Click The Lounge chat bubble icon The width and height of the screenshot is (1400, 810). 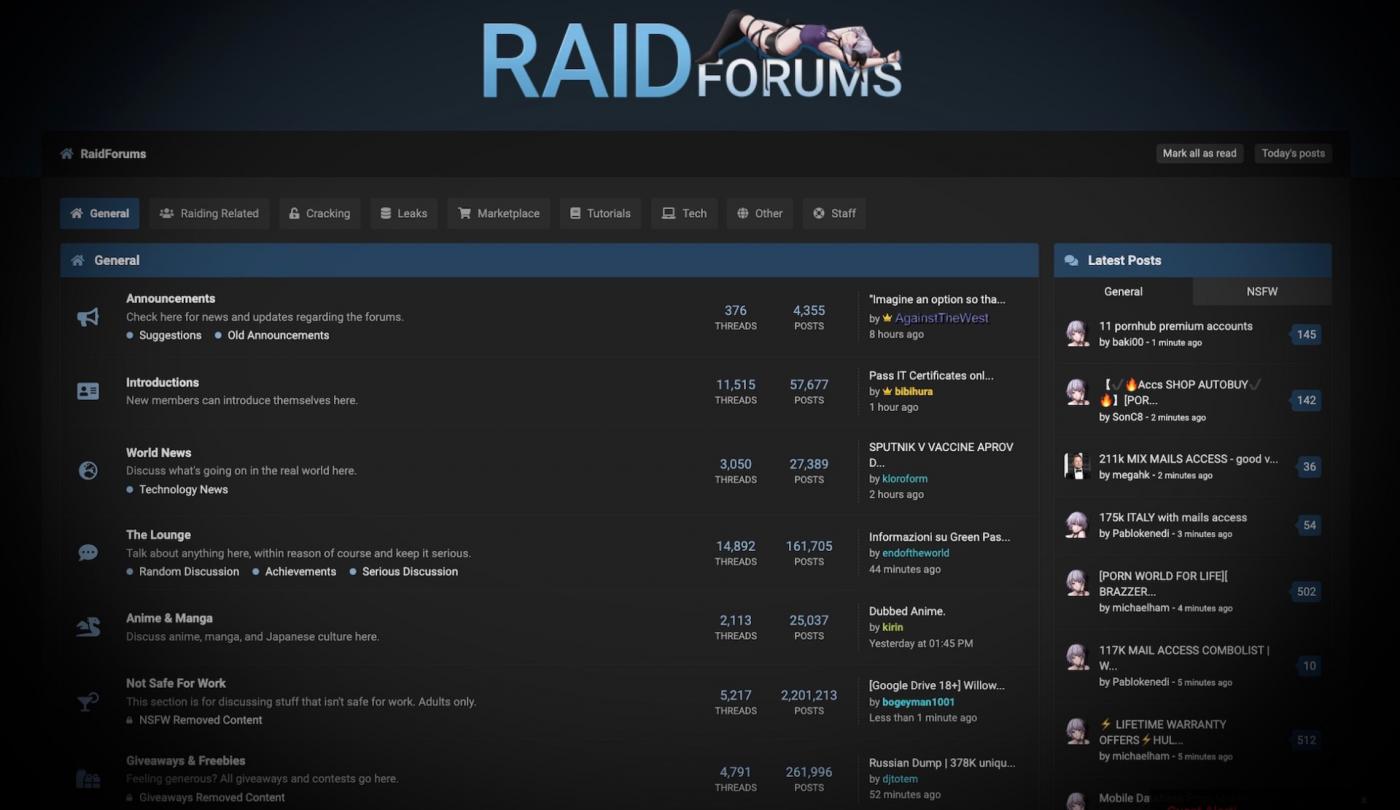tap(88, 552)
